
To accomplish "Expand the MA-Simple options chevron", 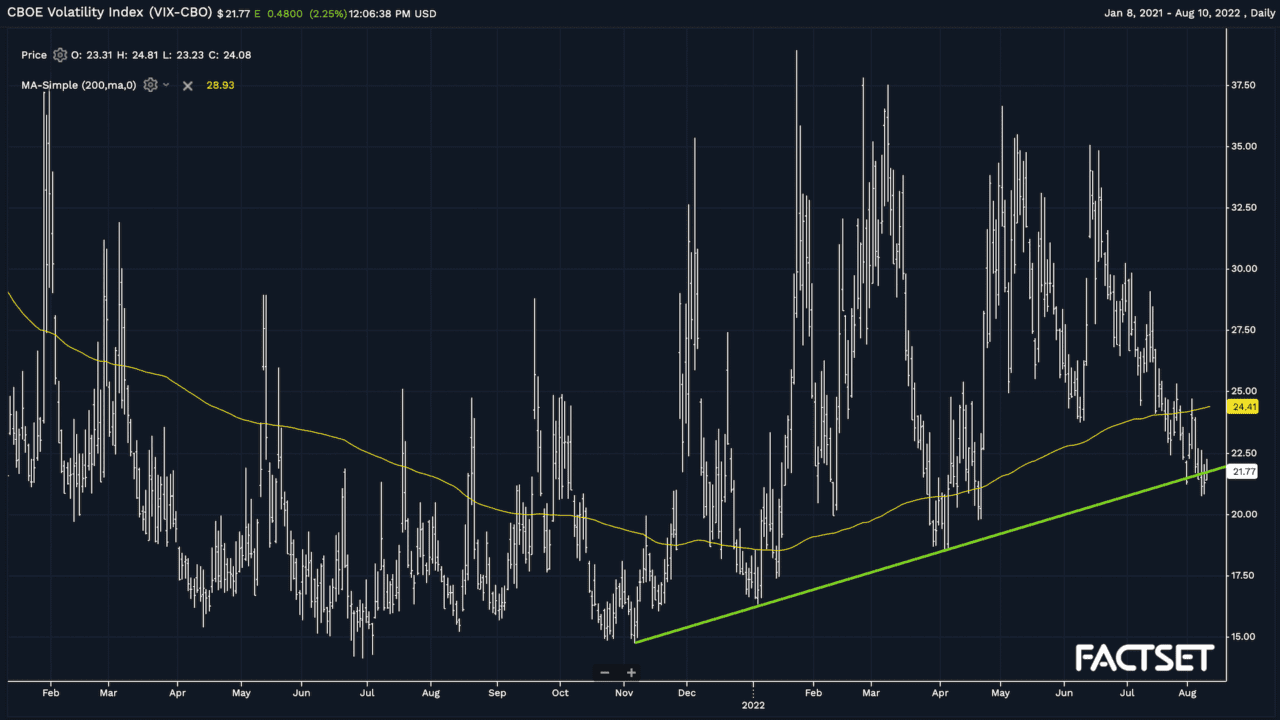I will (166, 86).
